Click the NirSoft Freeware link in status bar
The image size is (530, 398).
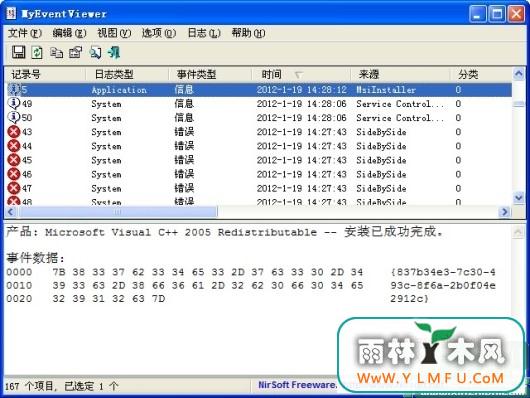coord(297,385)
